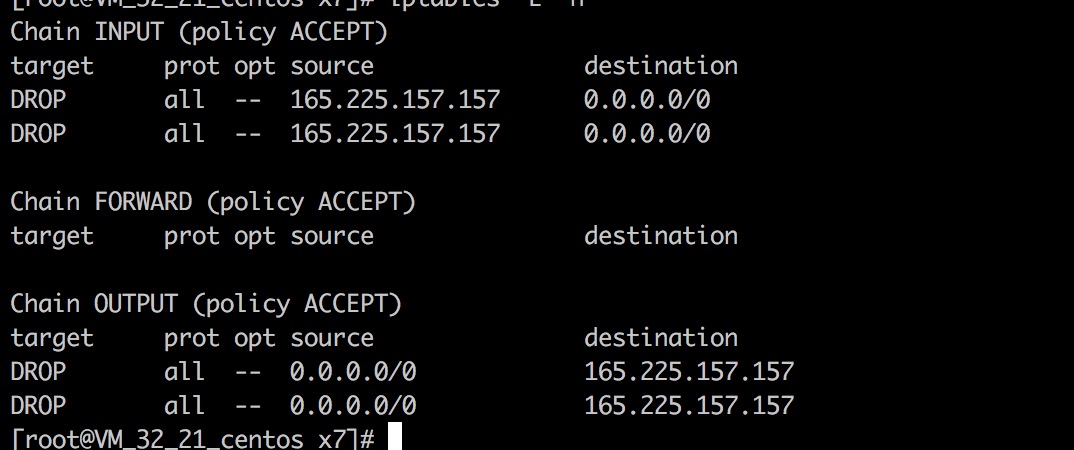Click the terminal cursor block at the prompt
This screenshot has width=1074, height=450.
coord(394,438)
